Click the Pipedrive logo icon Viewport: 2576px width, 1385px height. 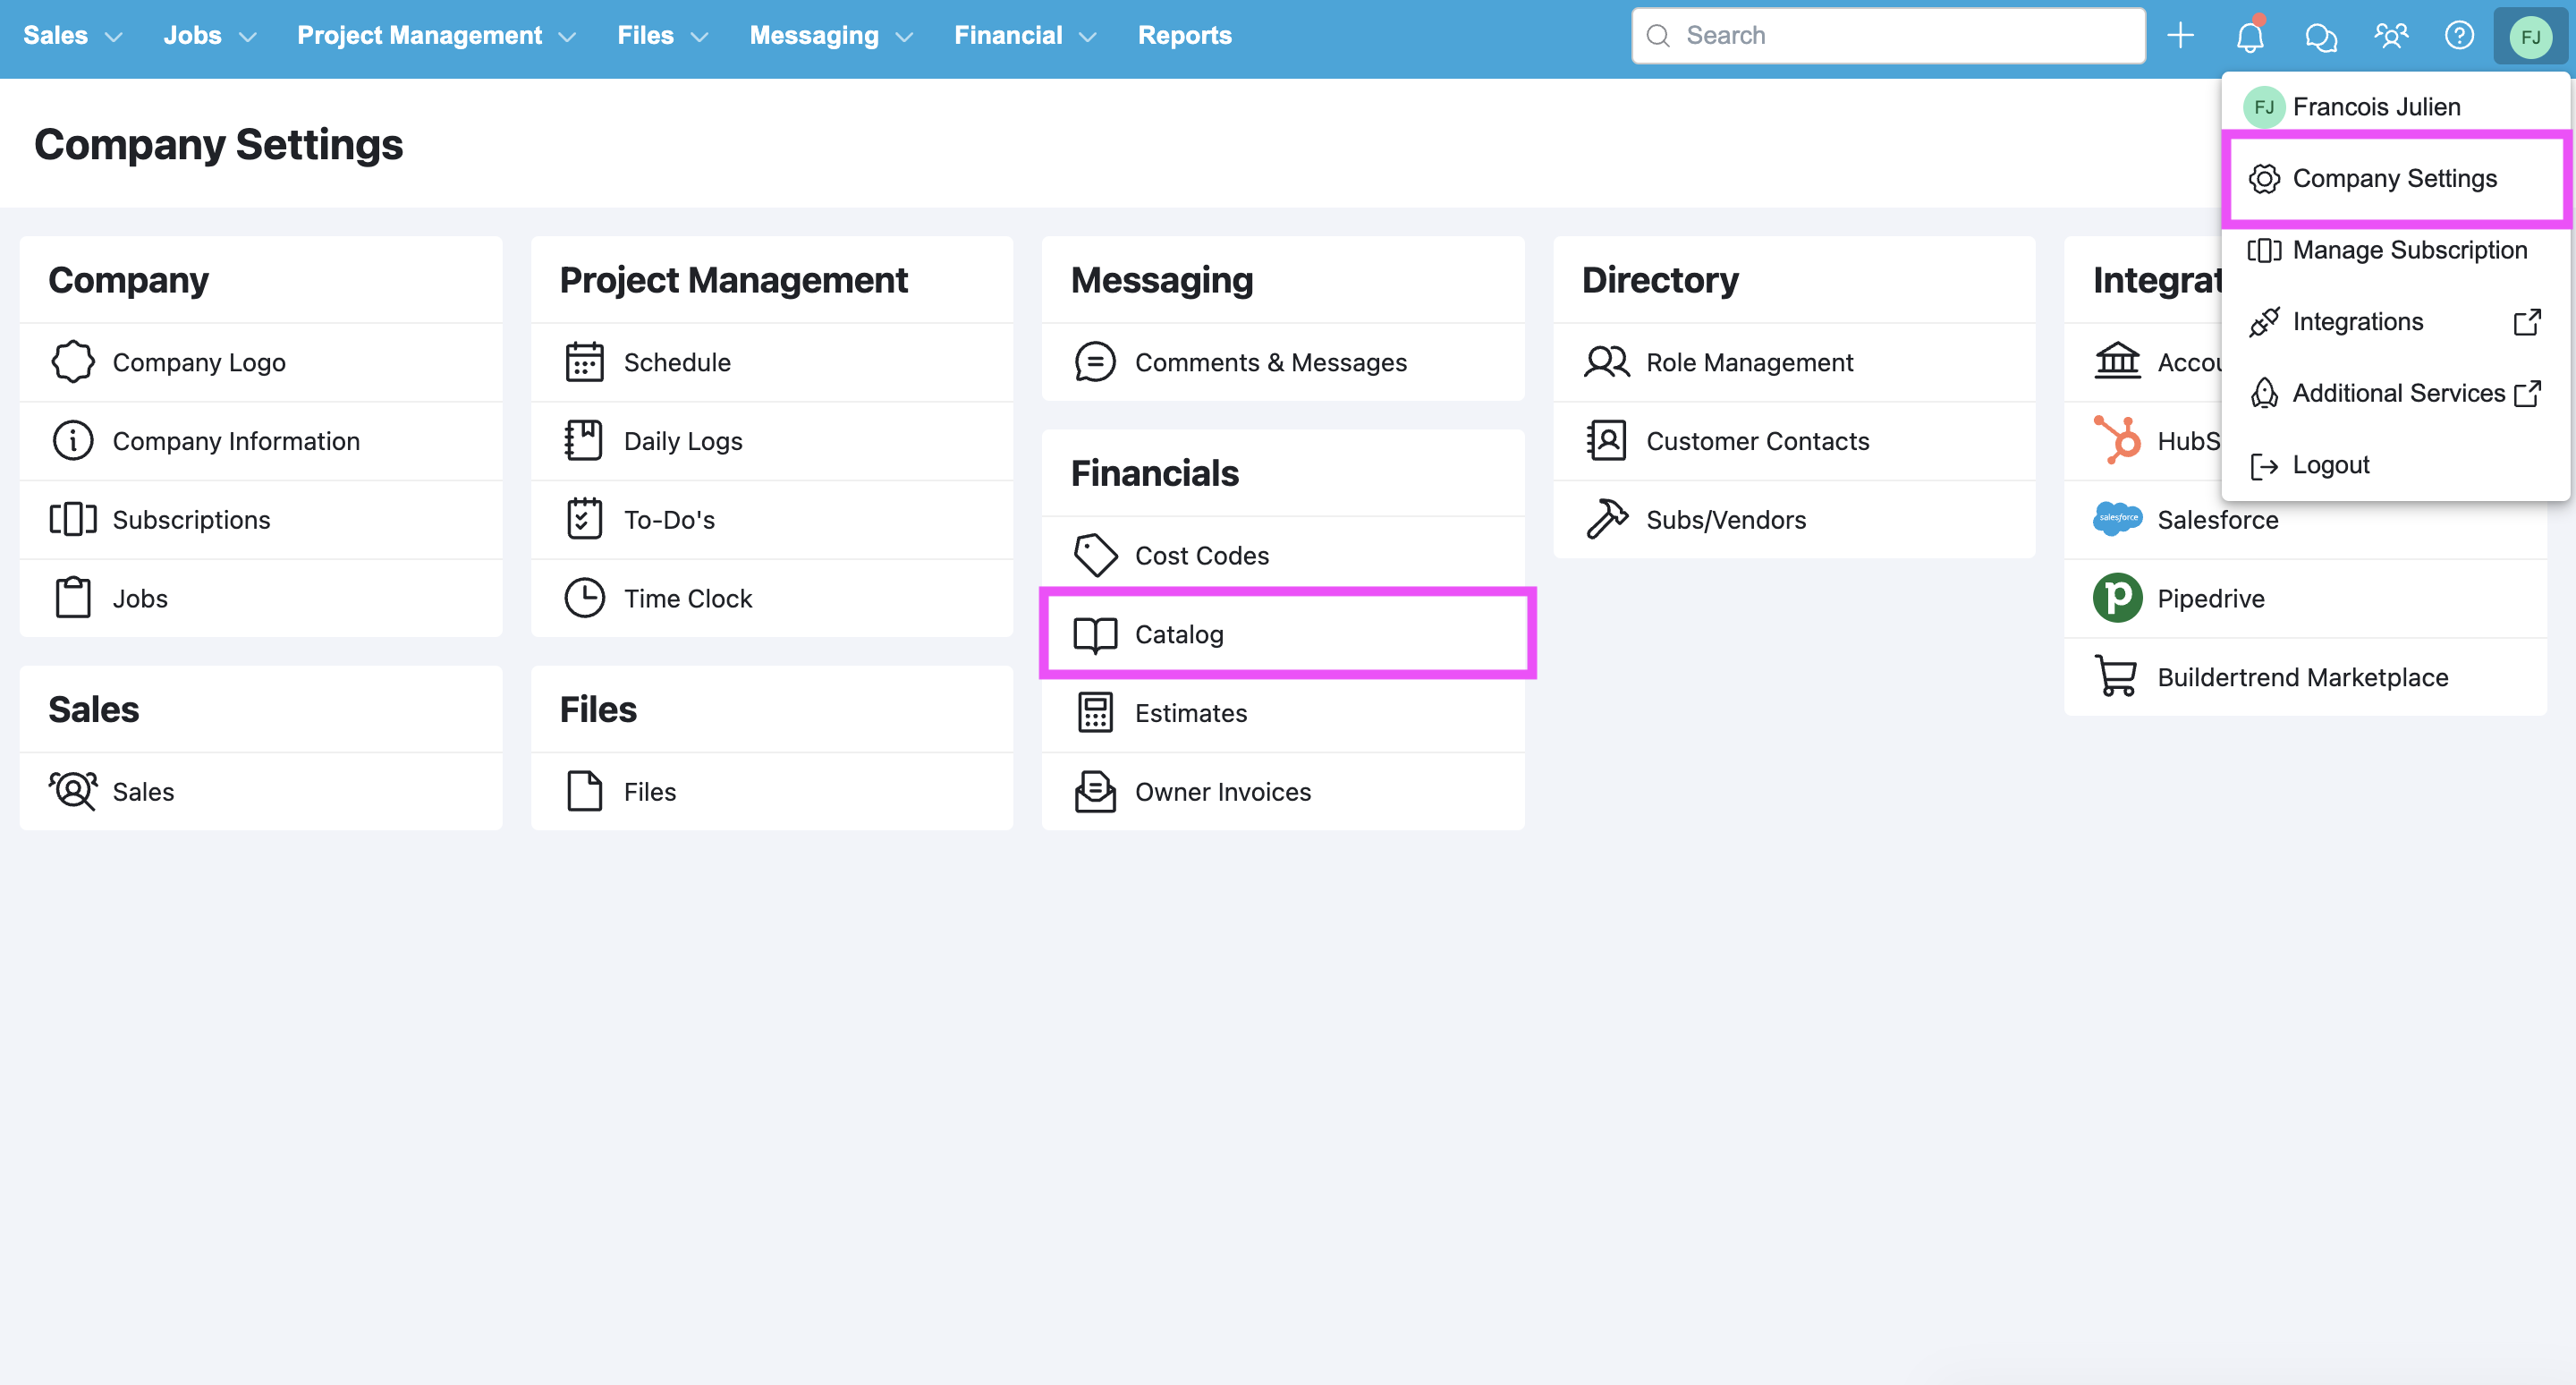[2117, 598]
